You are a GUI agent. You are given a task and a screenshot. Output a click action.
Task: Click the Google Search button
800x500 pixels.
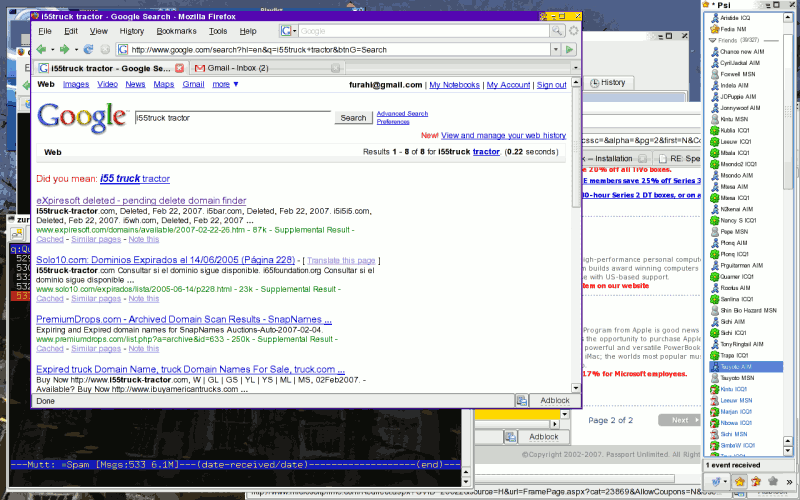coord(353,118)
